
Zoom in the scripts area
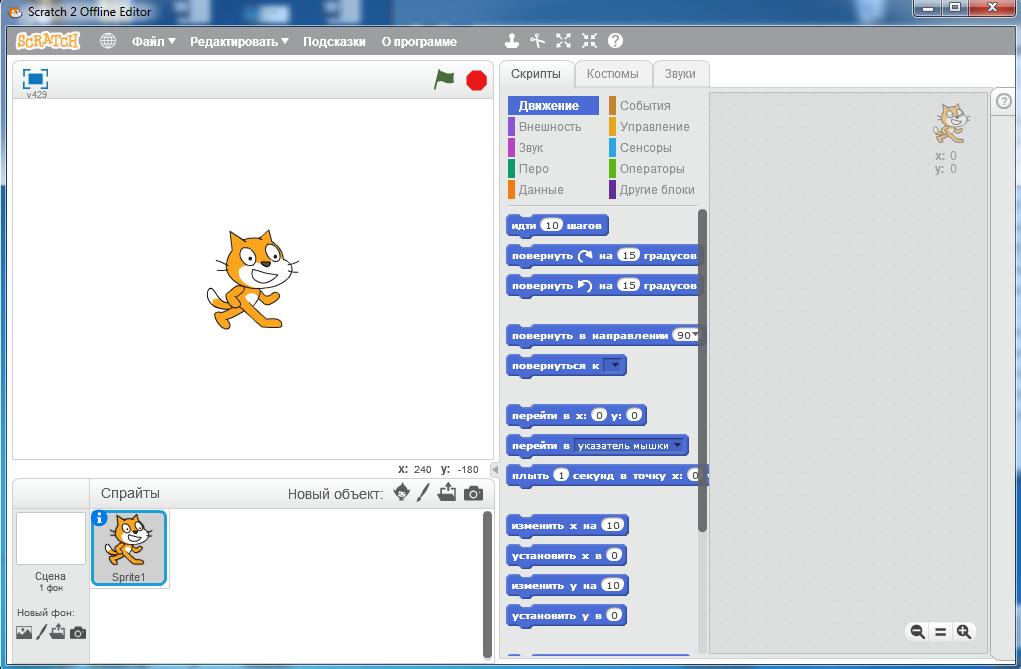pyautogui.click(x=964, y=631)
